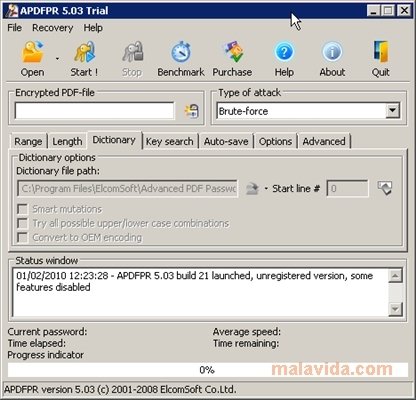This screenshot has width=416, height=400.
Task: Open the Options tab
Action: pos(275,141)
